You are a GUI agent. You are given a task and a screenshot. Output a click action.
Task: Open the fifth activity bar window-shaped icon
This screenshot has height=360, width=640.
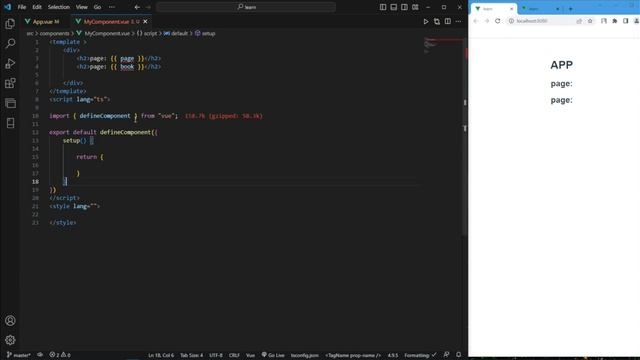(10, 103)
